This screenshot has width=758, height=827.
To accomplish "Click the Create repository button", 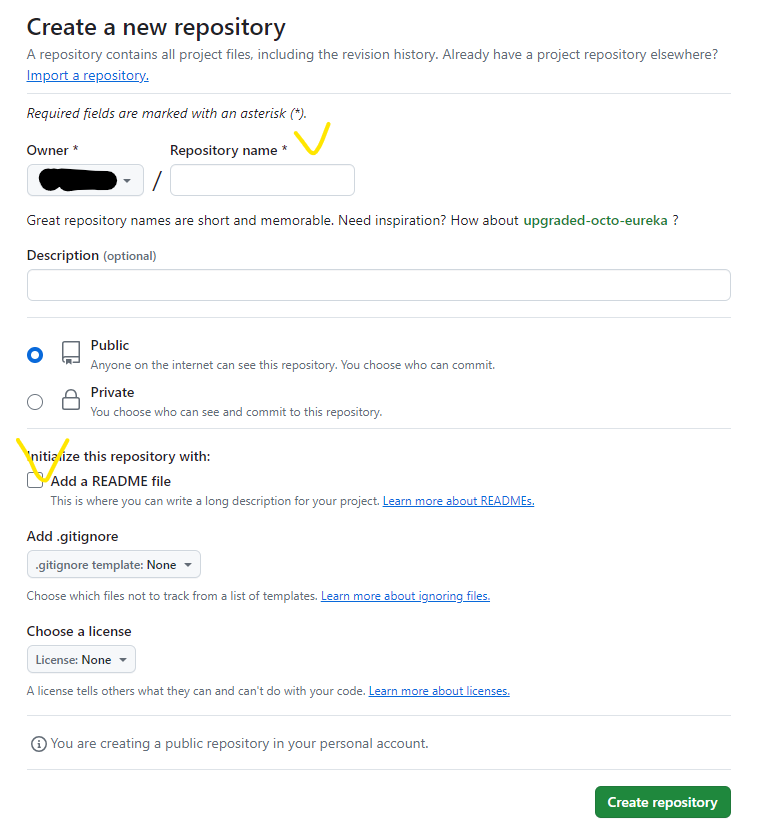I will [662, 801].
